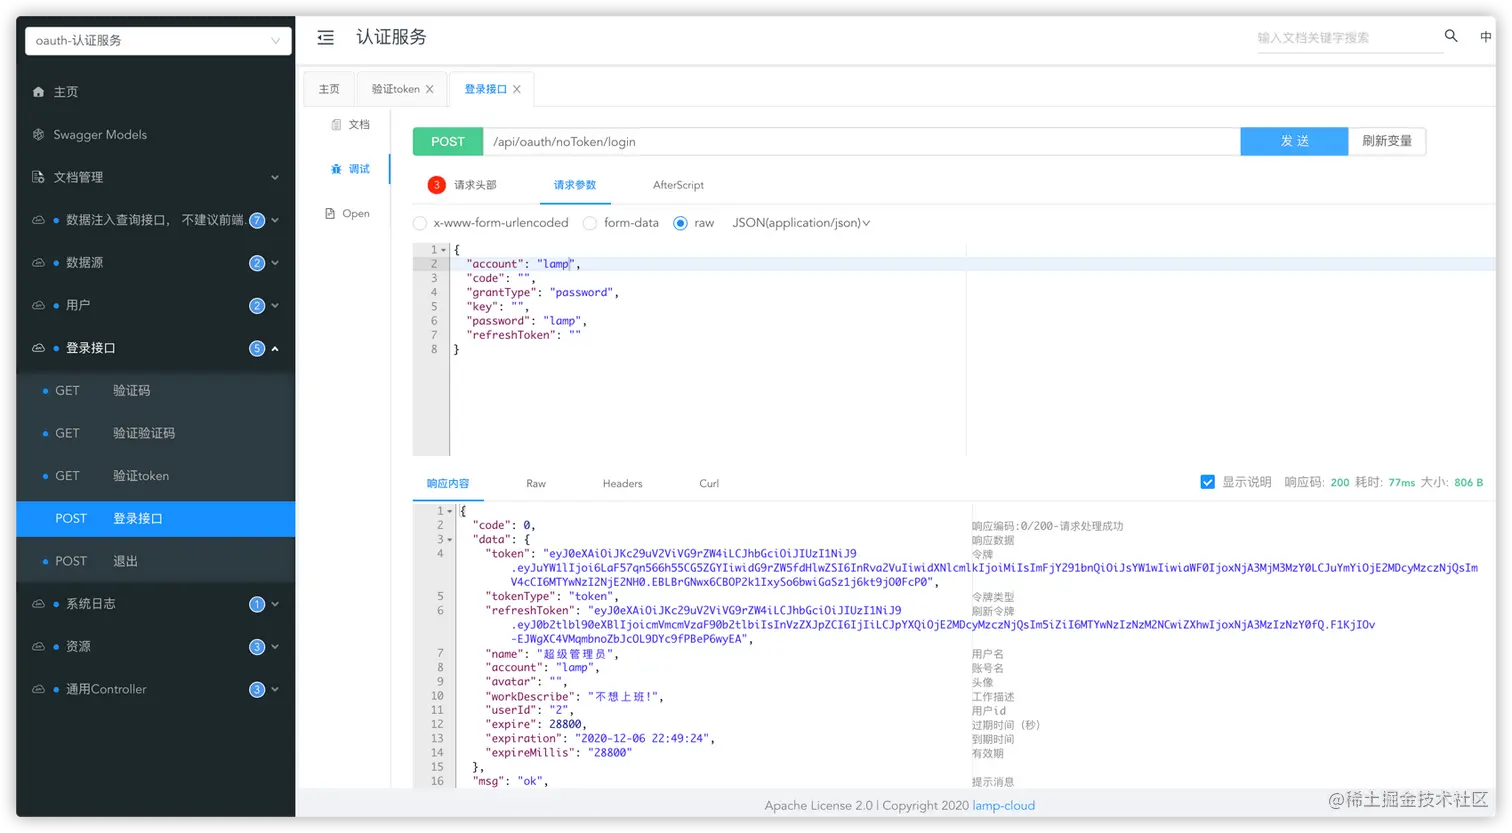Image resolution: width=1512 pixels, height=833 pixels.
Task: Click the cloud icon beside 通用Controller
Action: point(38,689)
